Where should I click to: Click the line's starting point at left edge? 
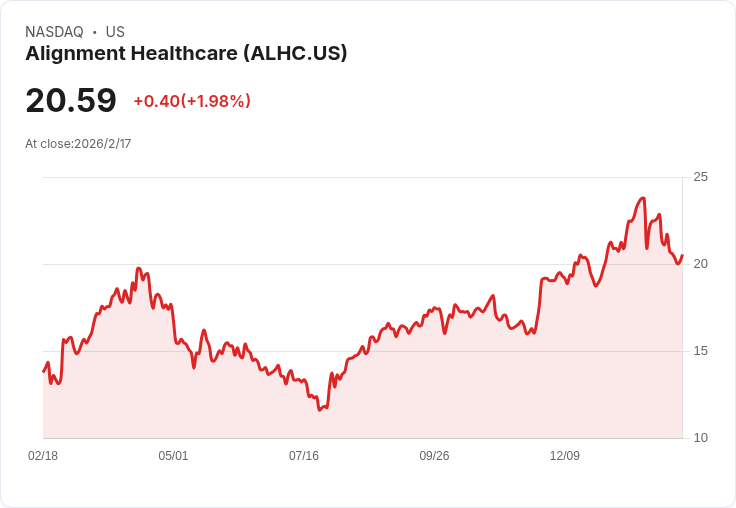(x=44, y=371)
